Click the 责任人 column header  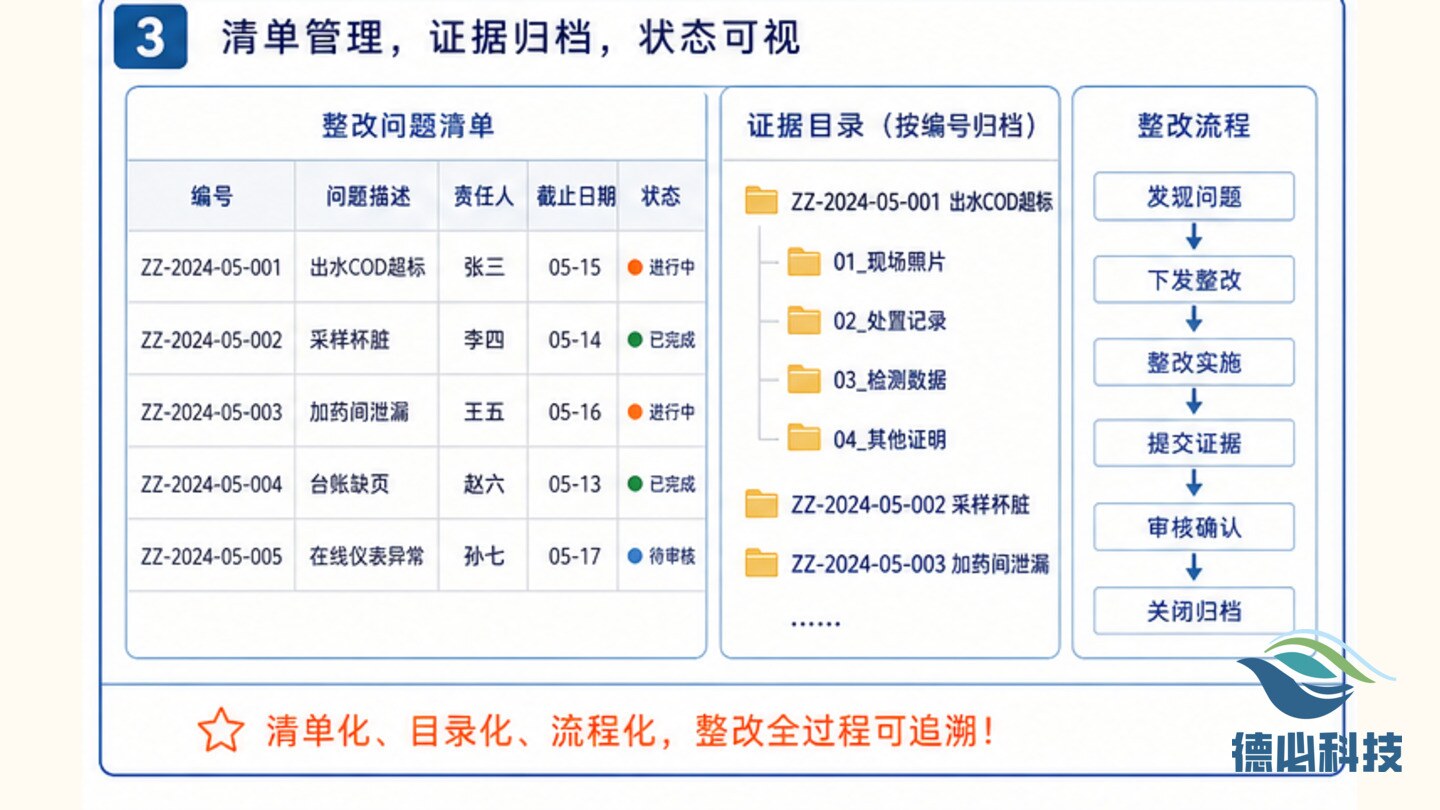(483, 197)
